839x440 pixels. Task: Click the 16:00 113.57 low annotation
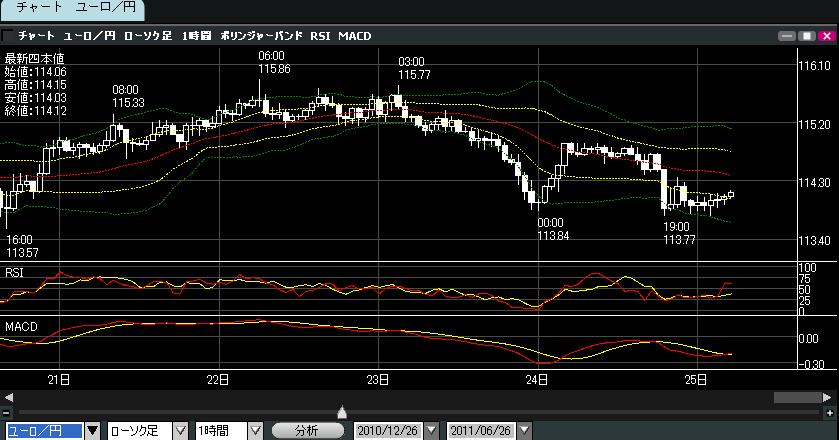tap(22, 246)
